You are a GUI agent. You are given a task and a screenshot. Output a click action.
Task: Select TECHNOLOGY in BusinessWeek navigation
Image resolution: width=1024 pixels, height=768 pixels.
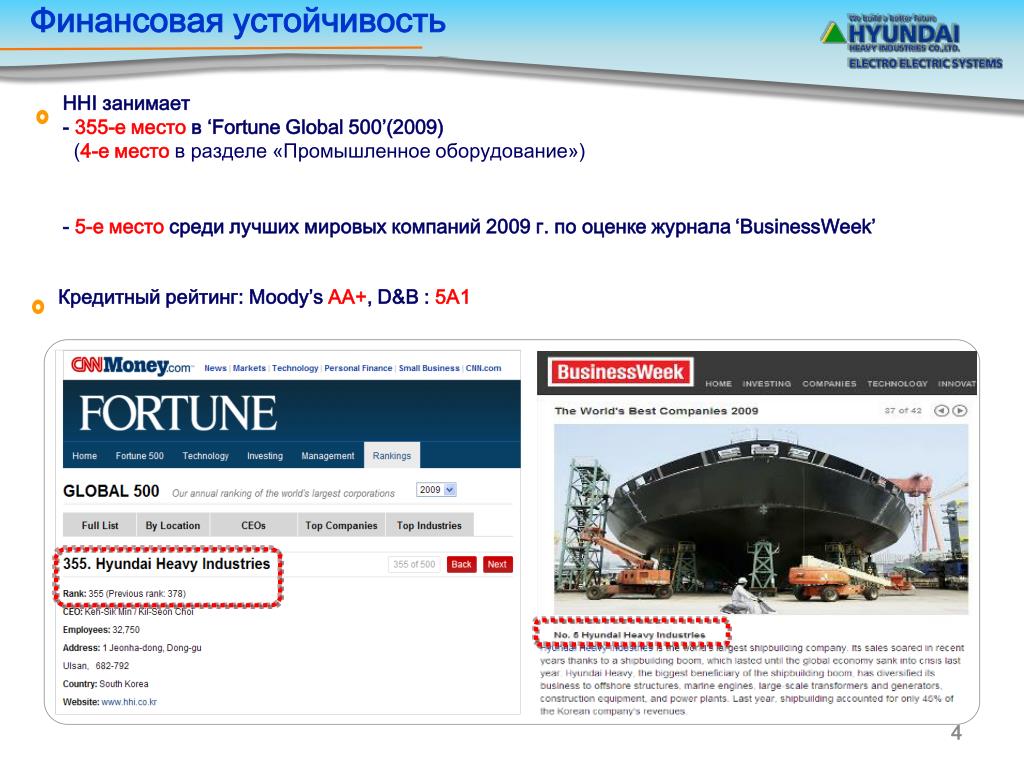897,384
